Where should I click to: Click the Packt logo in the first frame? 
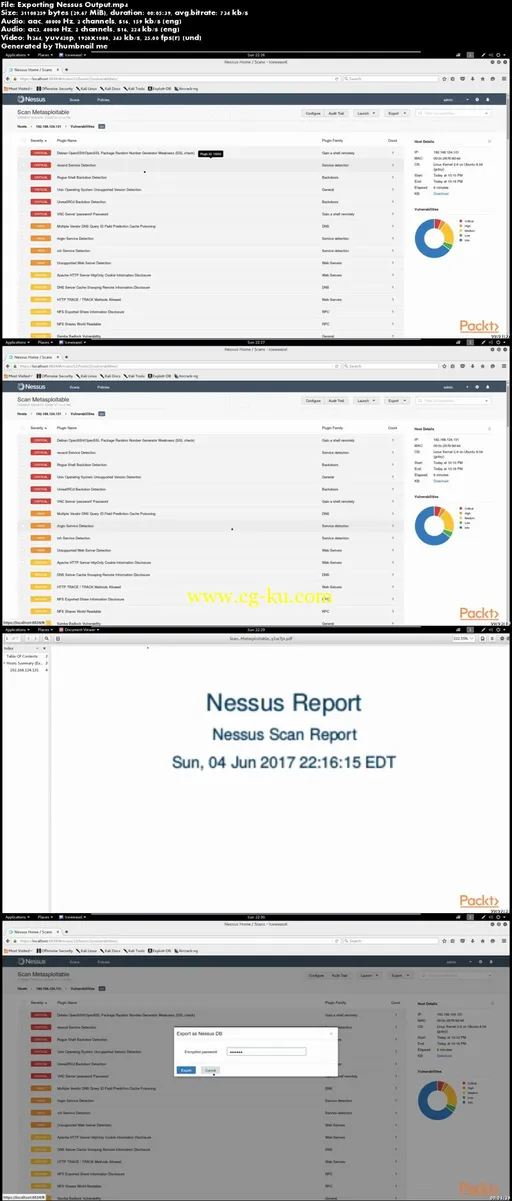click(478, 325)
